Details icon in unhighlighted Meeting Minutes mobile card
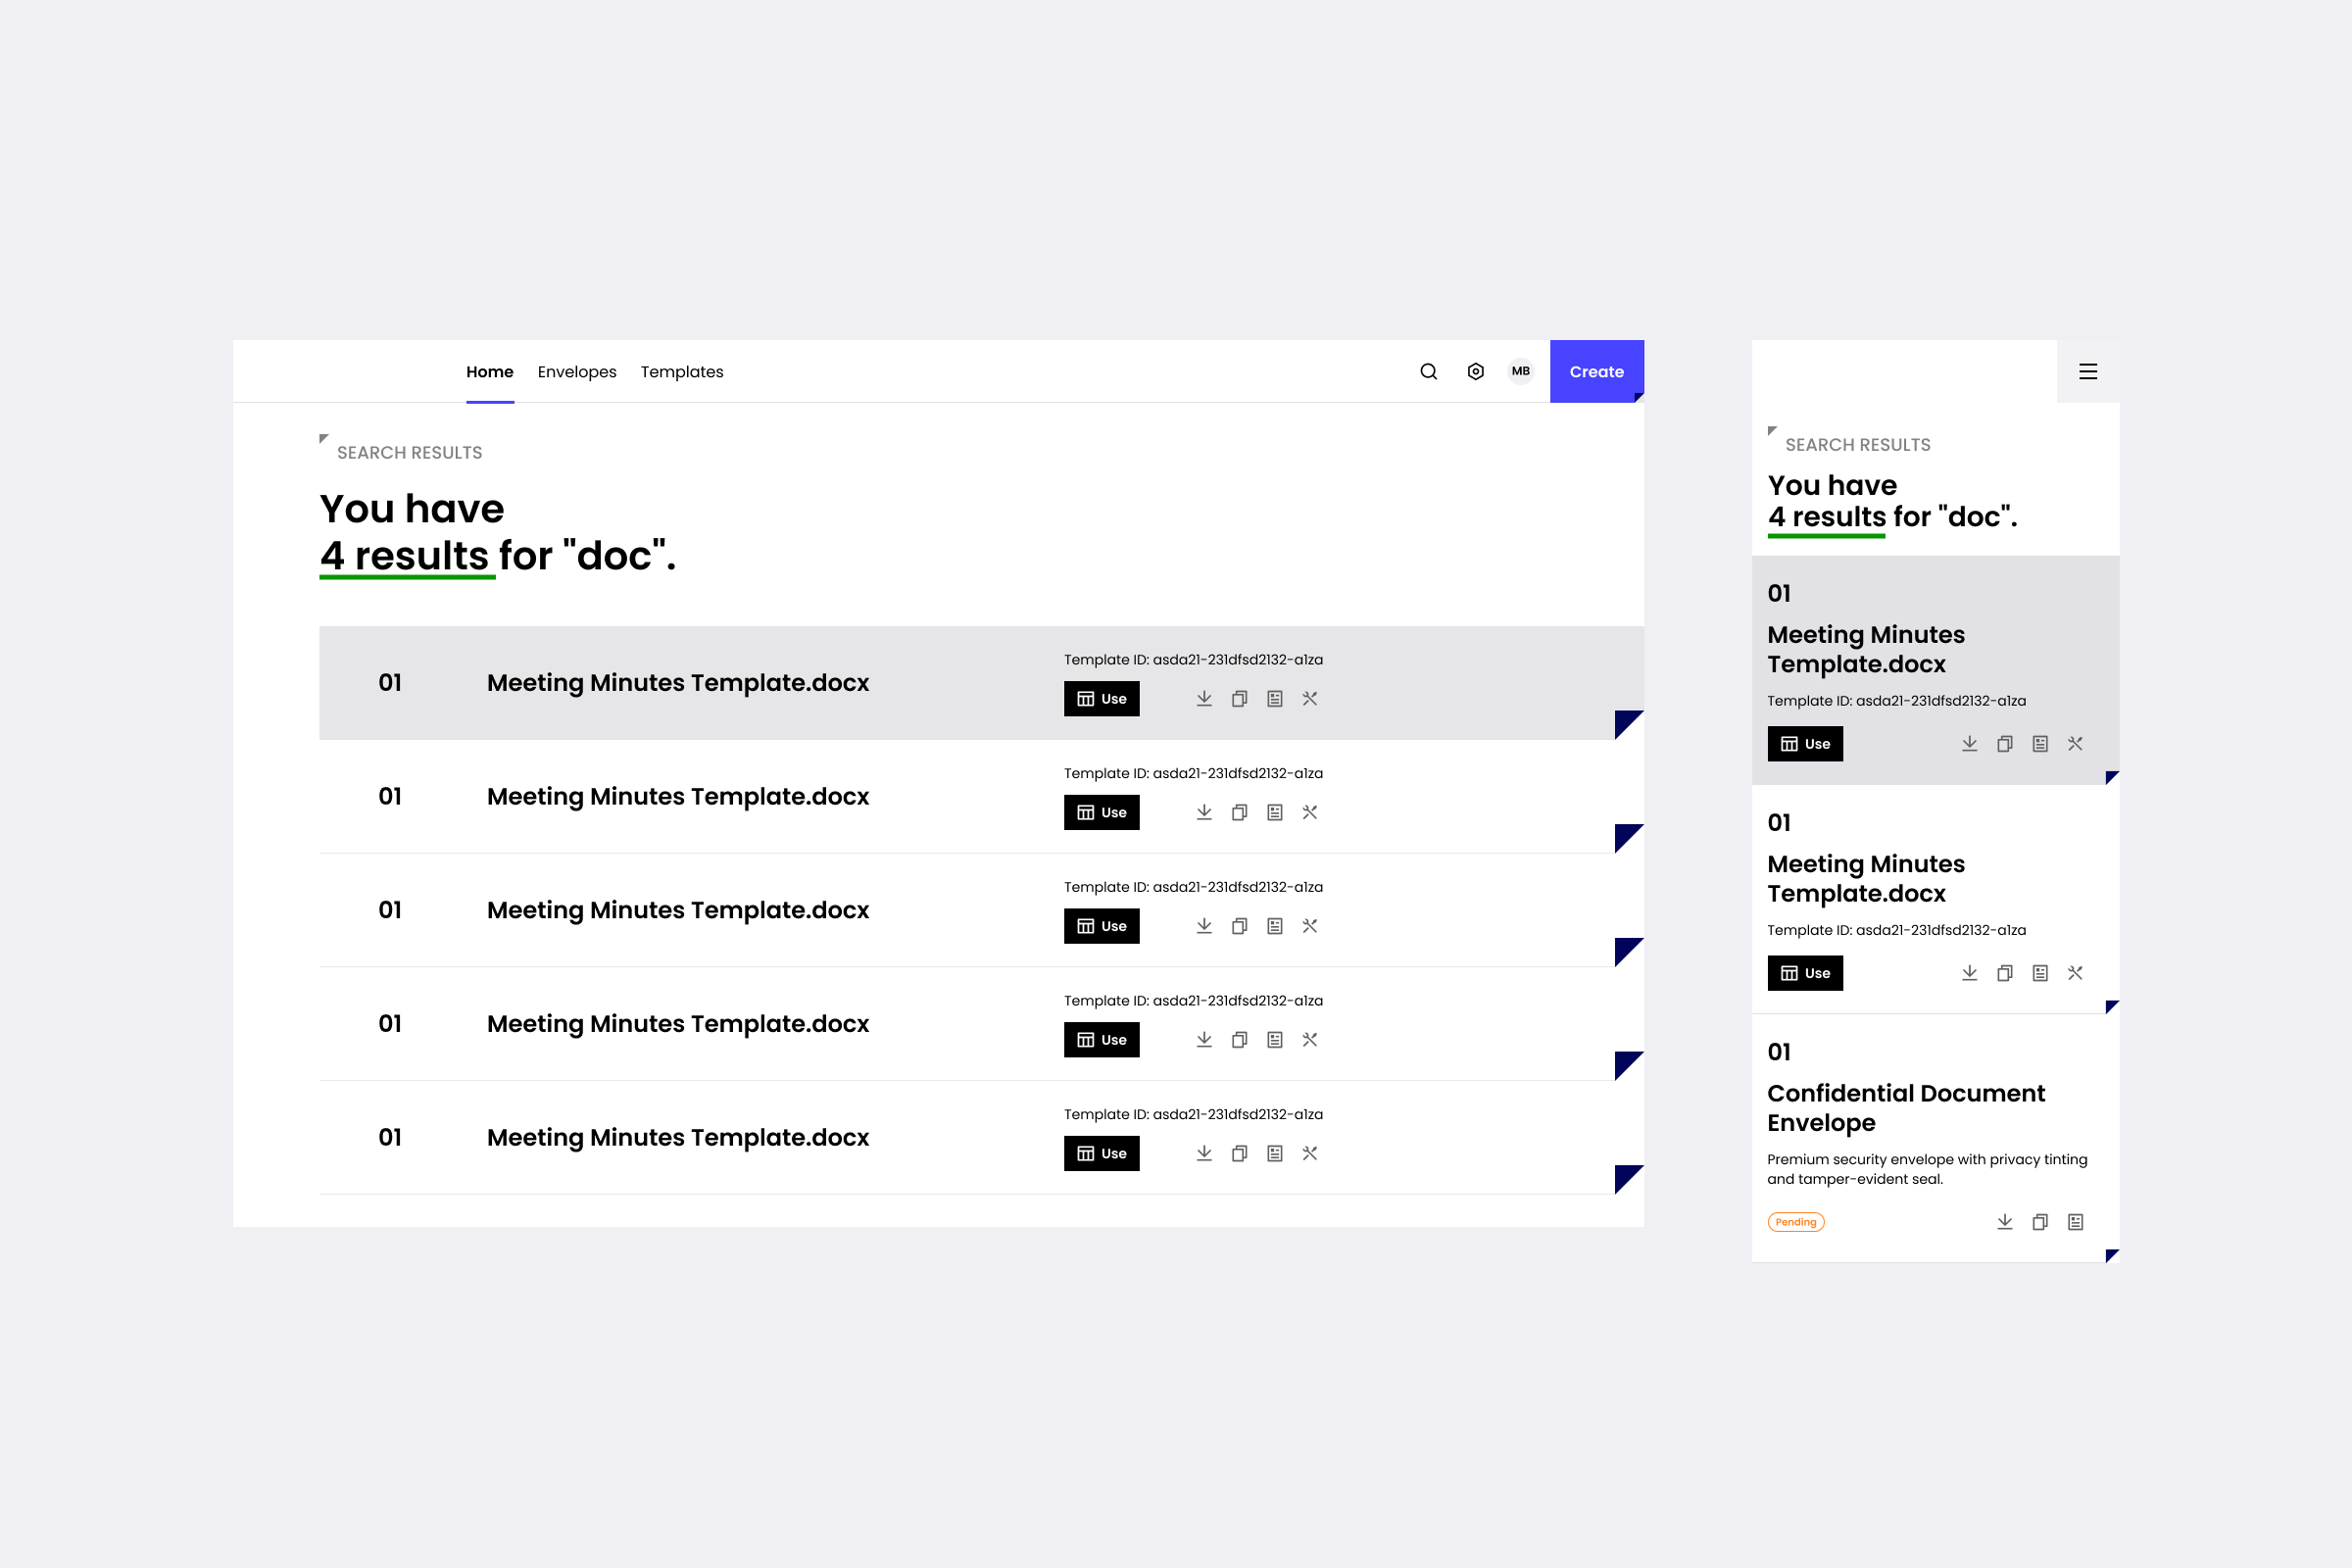 point(2040,973)
